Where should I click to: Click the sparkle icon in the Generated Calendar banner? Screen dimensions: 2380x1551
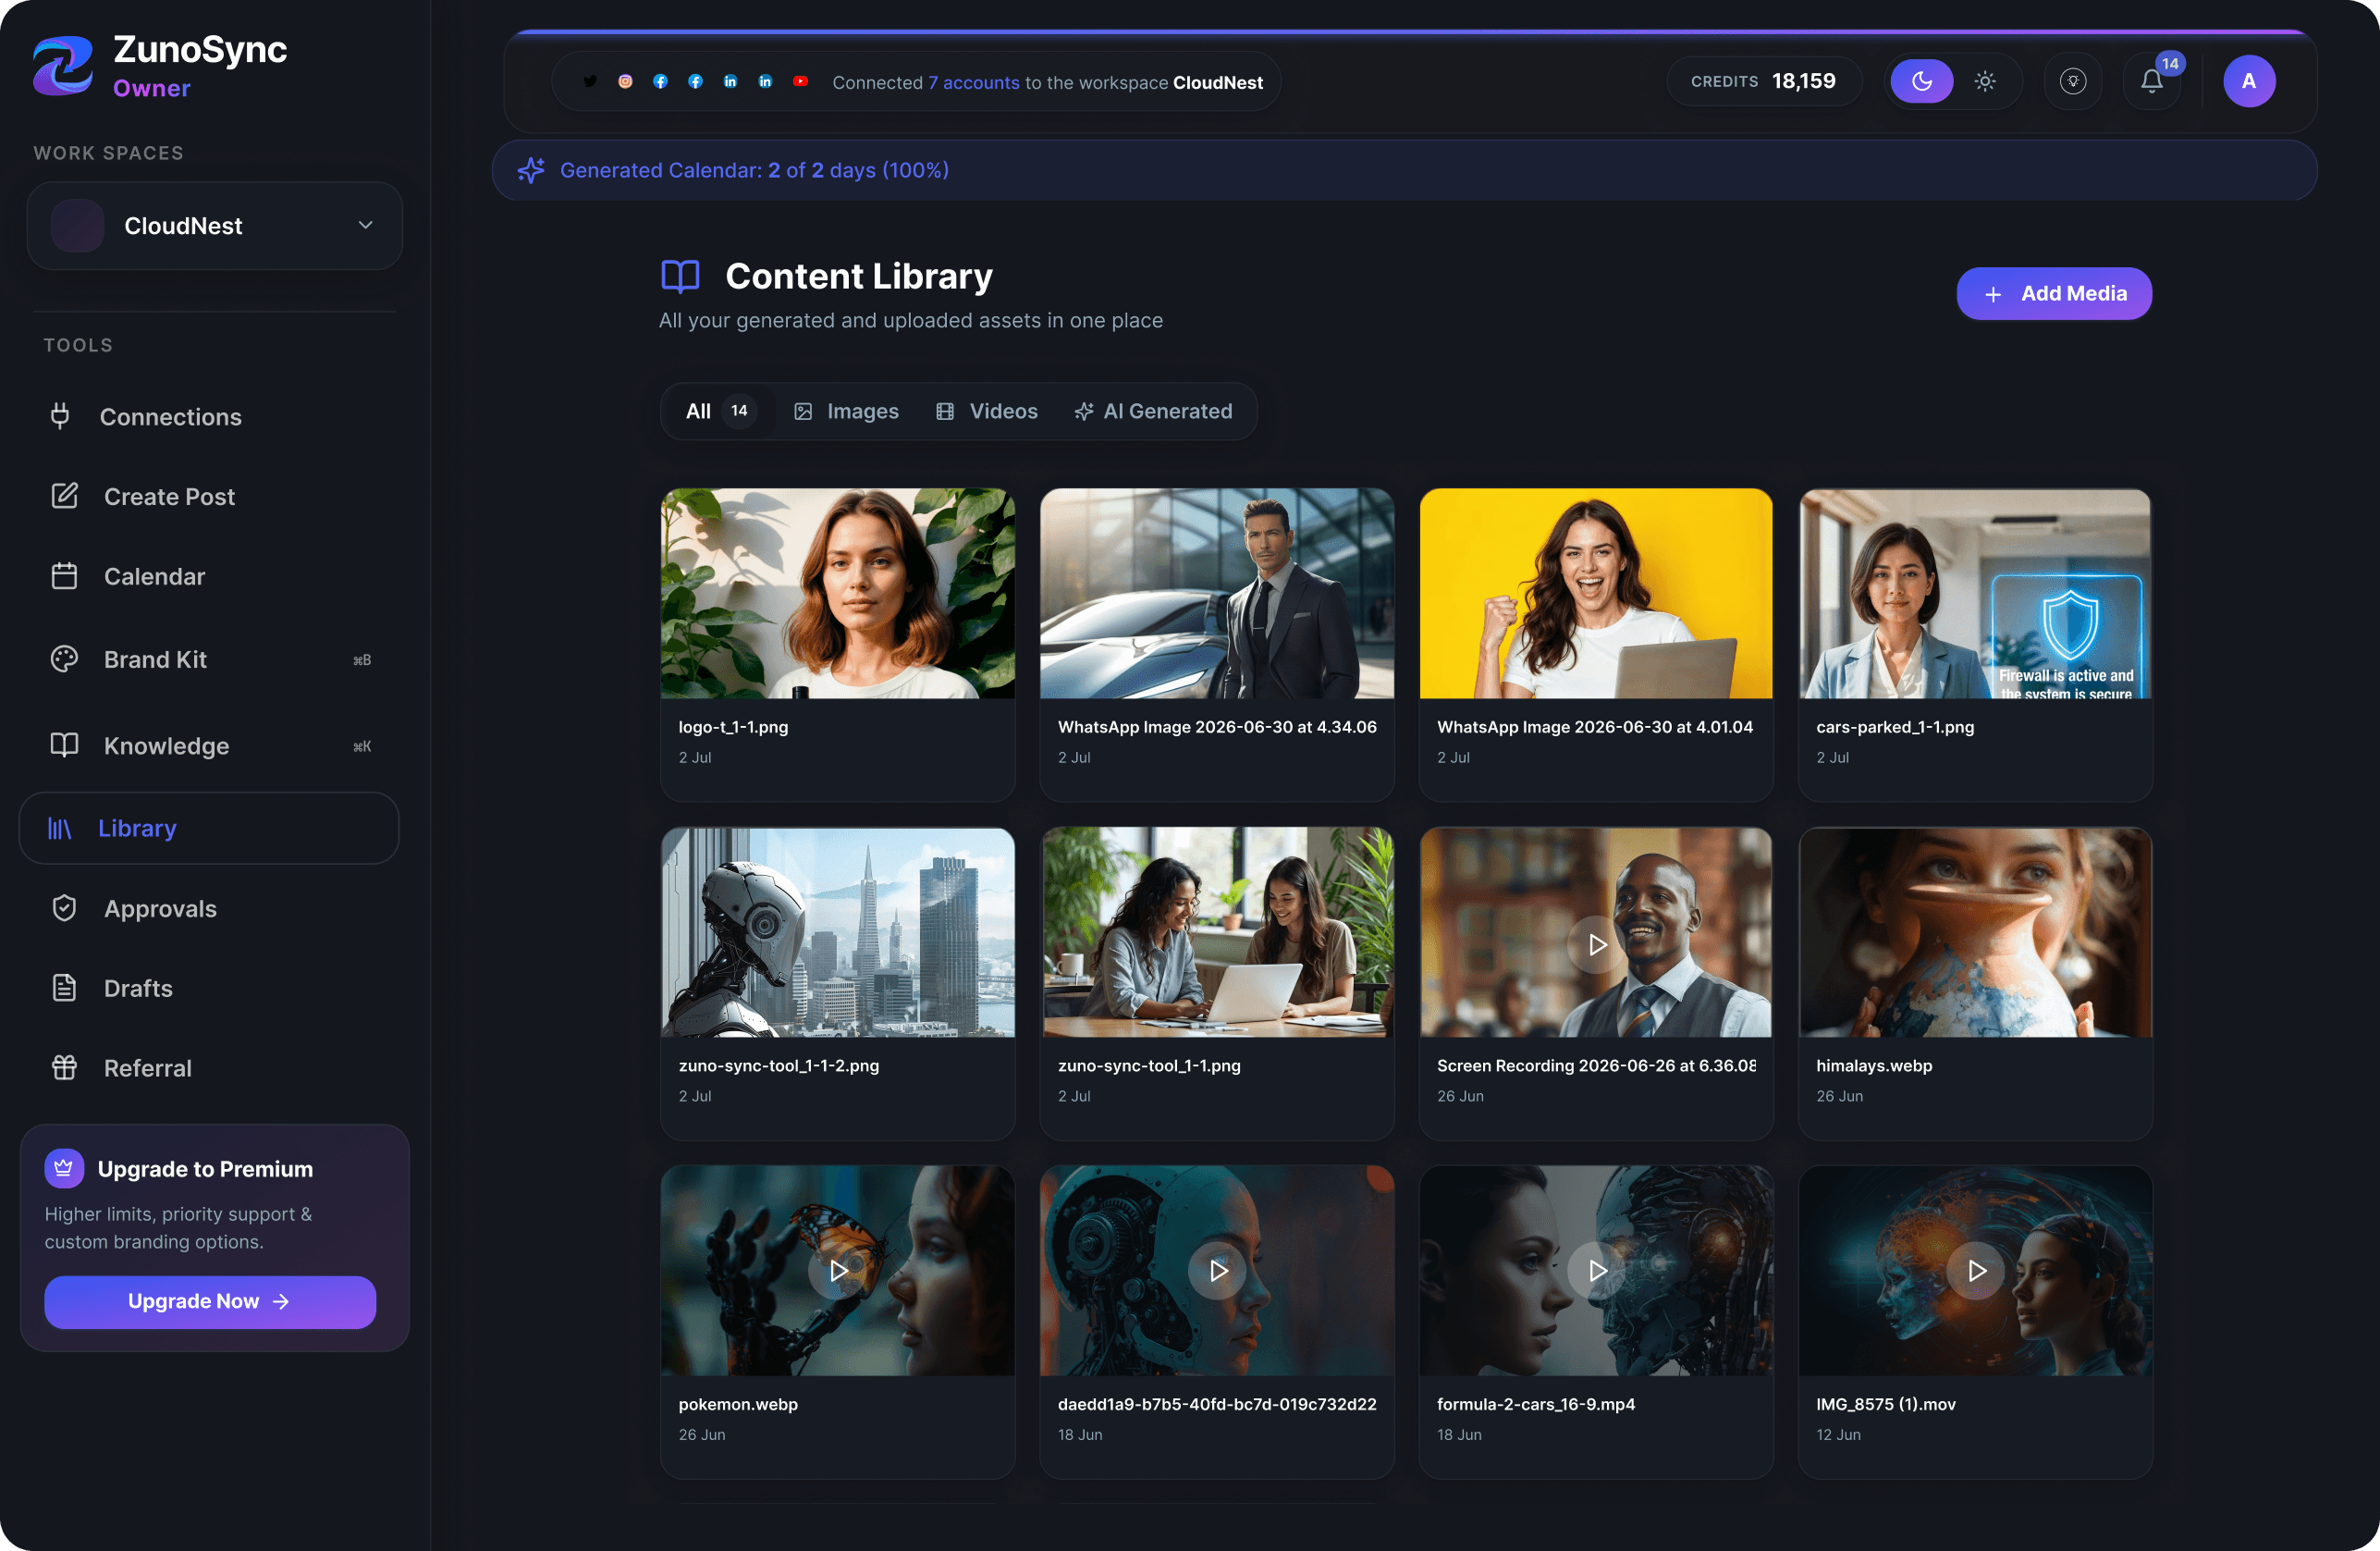[531, 171]
